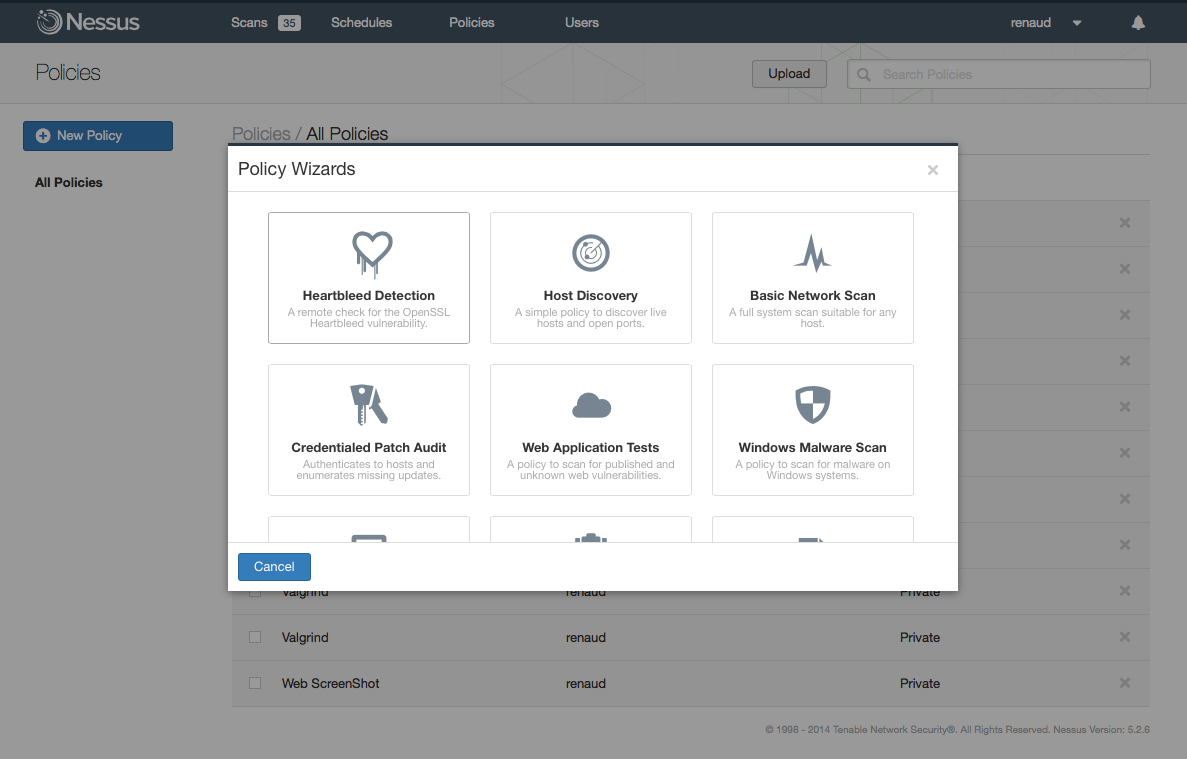Close the Policy Wizards dialog
The image size is (1187, 759).
(x=933, y=170)
